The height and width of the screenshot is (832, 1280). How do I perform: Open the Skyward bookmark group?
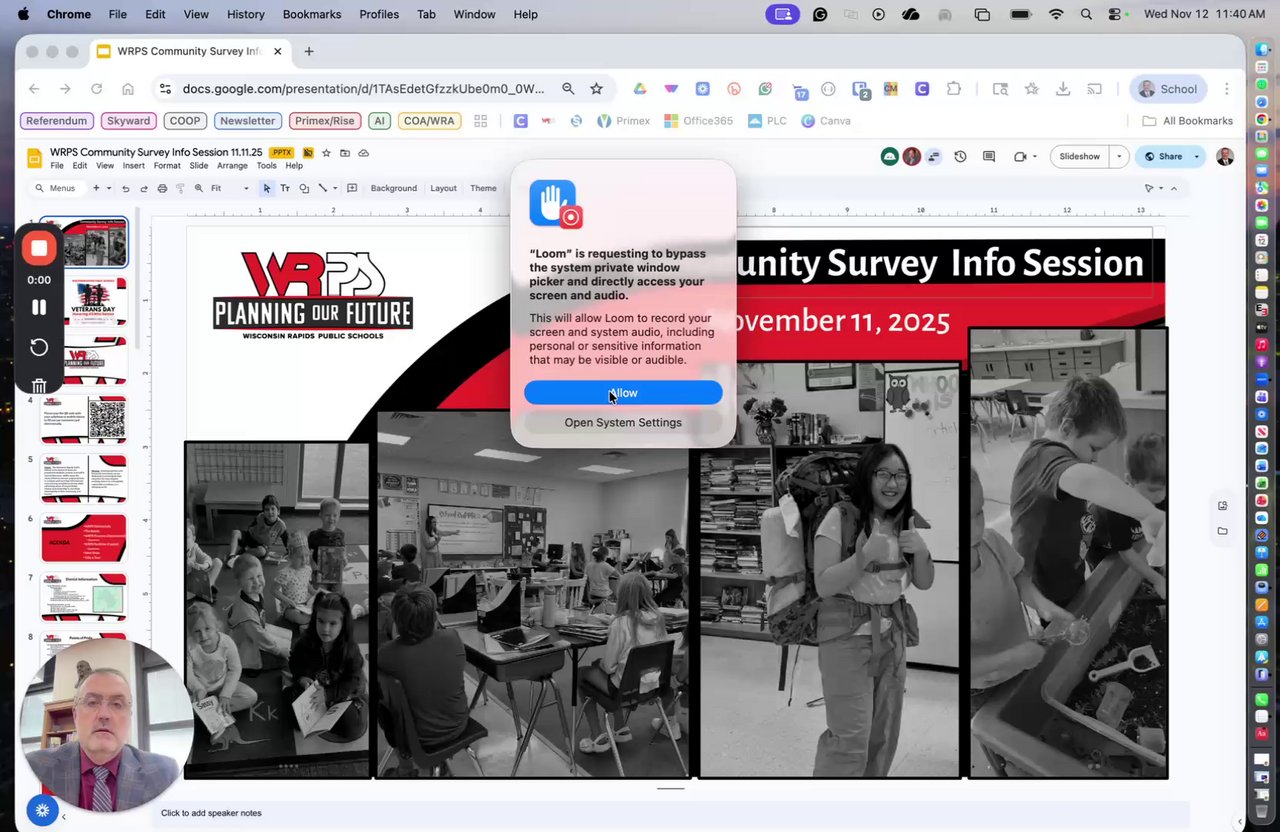point(128,121)
